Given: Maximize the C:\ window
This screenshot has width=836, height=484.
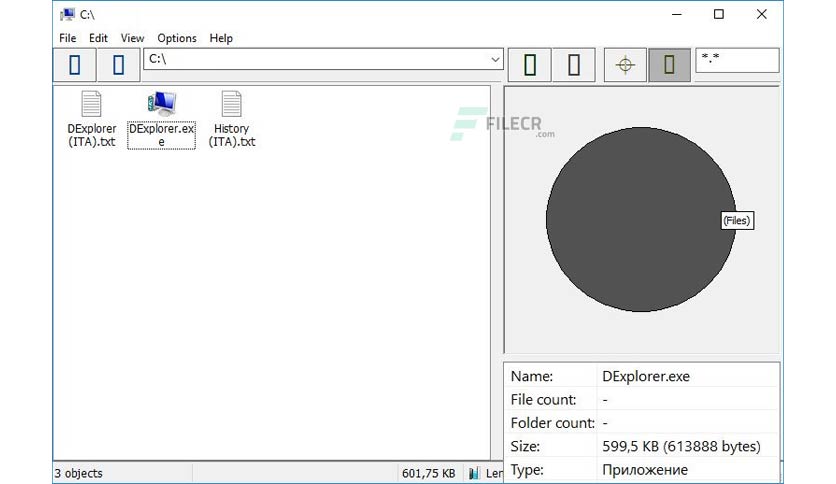Looking at the screenshot, I should (719, 14).
